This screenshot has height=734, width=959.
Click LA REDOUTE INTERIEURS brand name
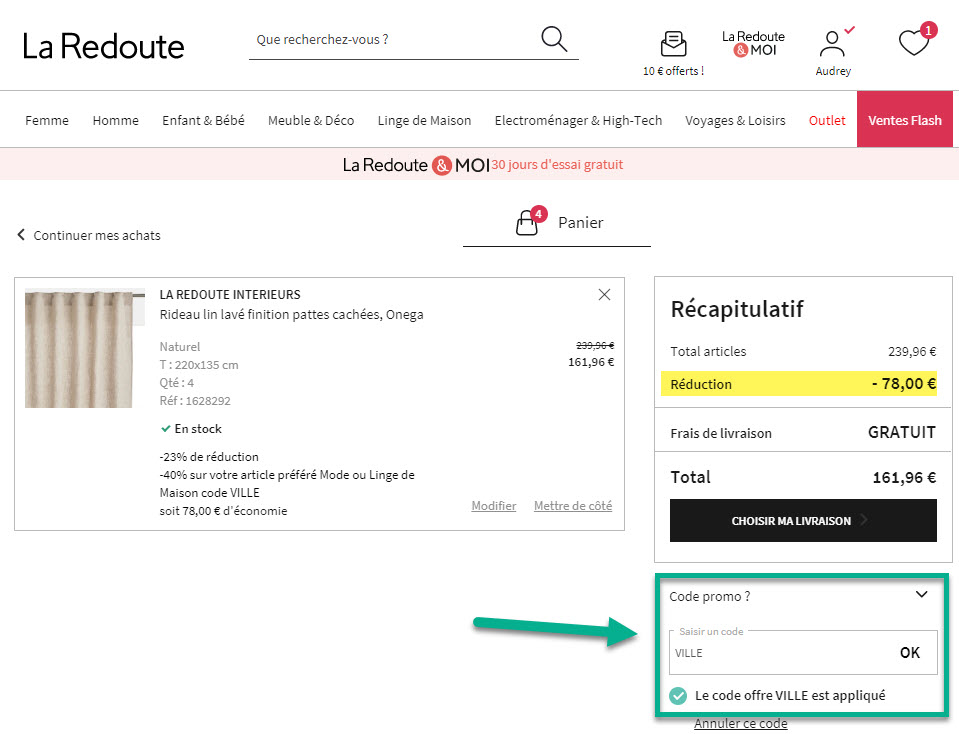(x=230, y=295)
